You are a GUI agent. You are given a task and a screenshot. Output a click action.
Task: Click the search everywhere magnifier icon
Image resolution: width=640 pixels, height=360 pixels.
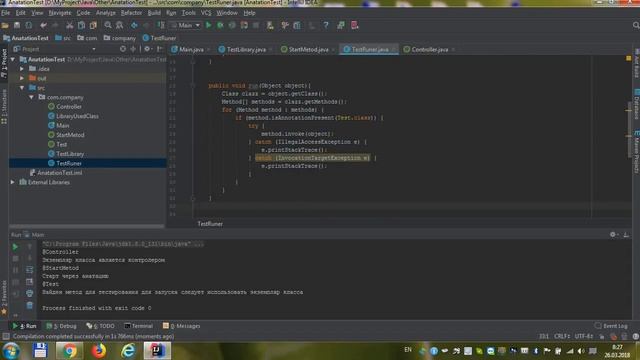pos(636,25)
